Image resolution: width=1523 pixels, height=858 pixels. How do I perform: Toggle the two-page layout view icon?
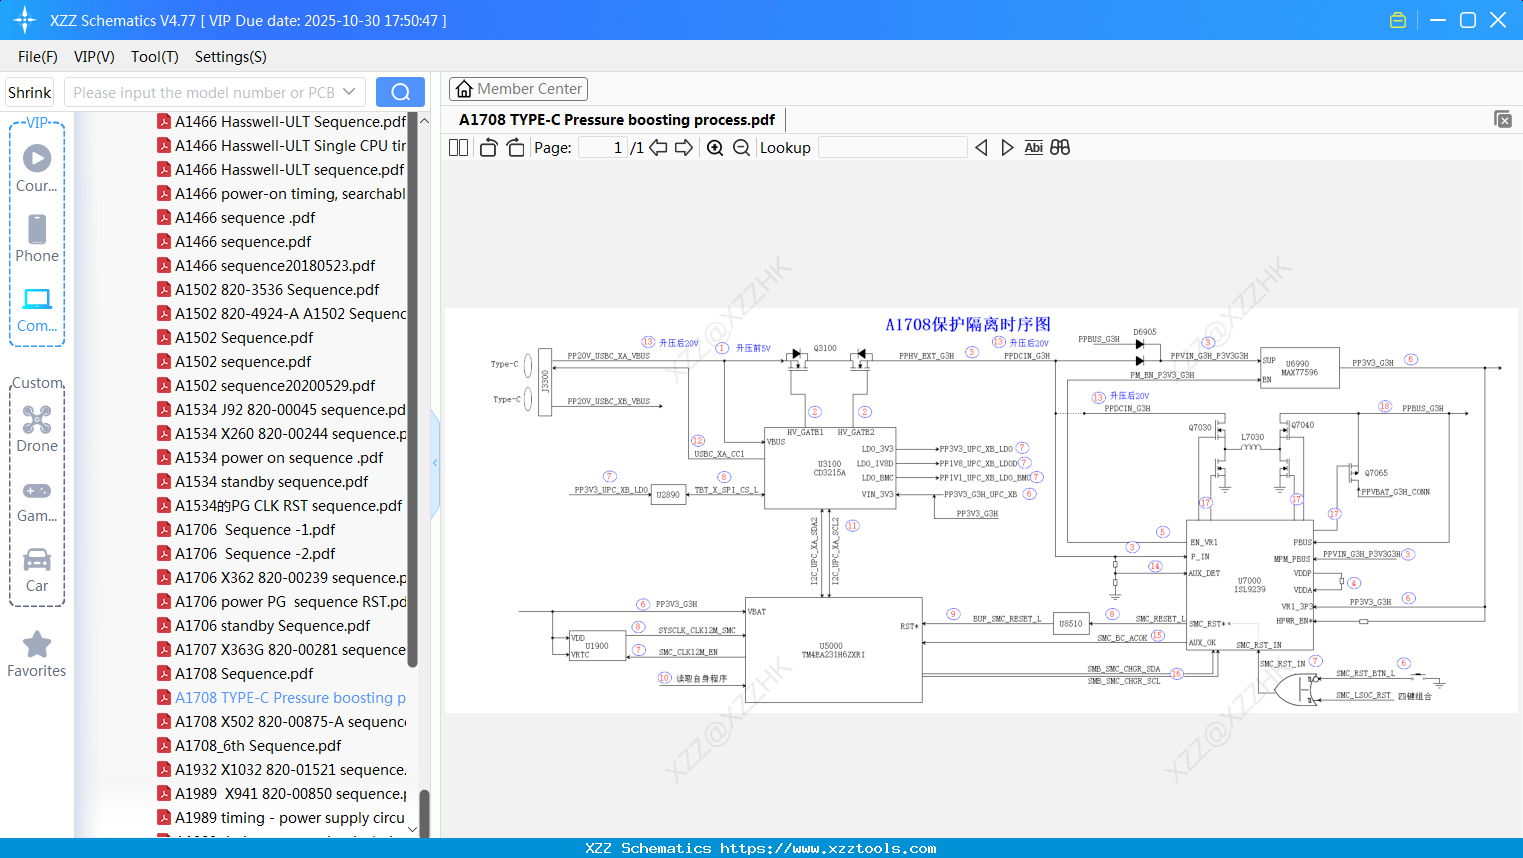(459, 147)
